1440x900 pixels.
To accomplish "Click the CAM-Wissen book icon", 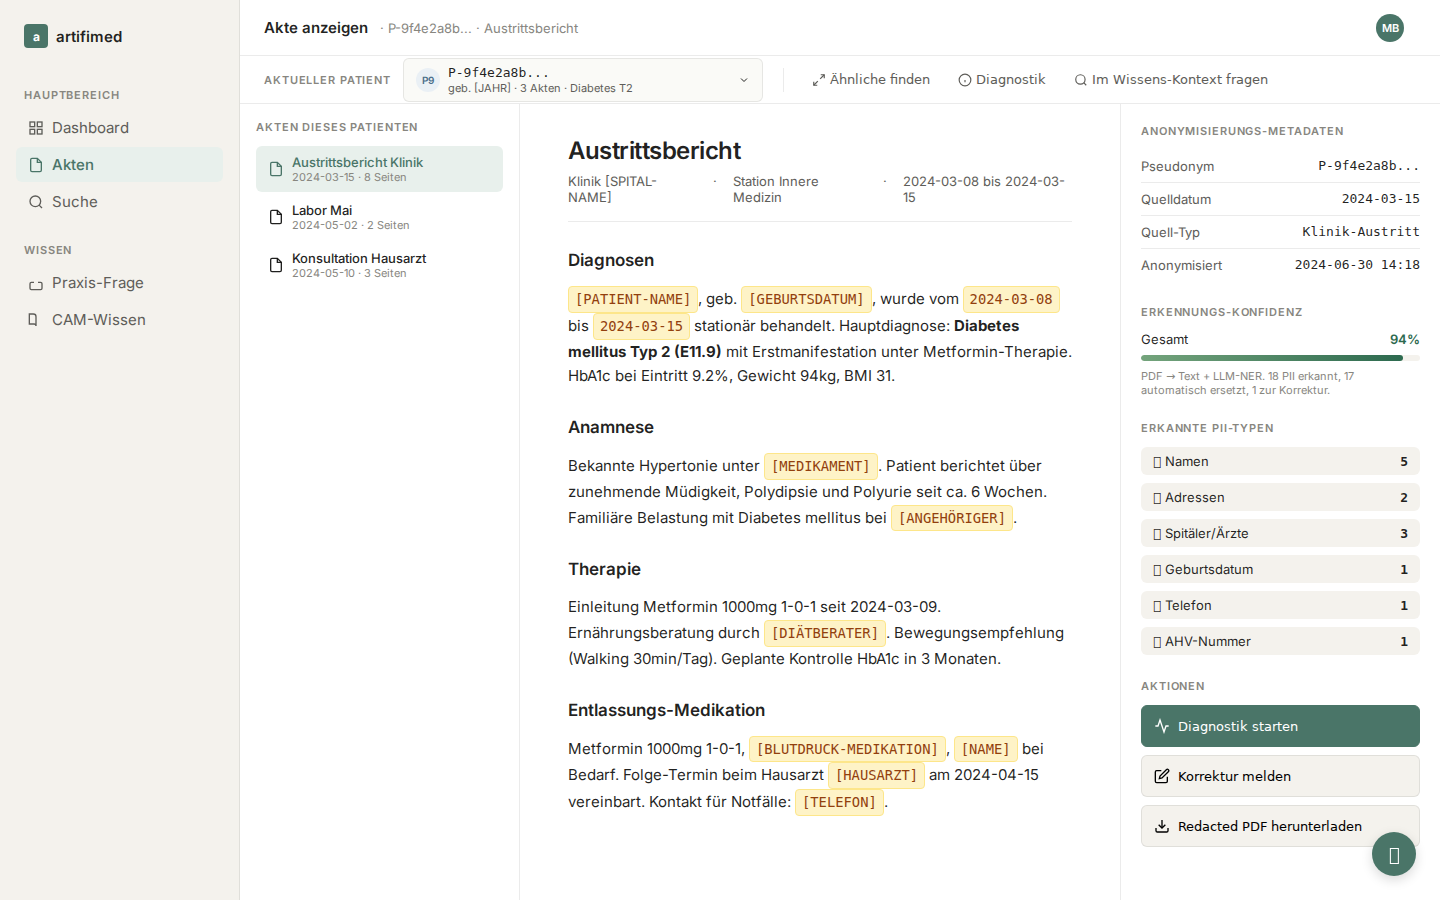I will (x=33, y=320).
